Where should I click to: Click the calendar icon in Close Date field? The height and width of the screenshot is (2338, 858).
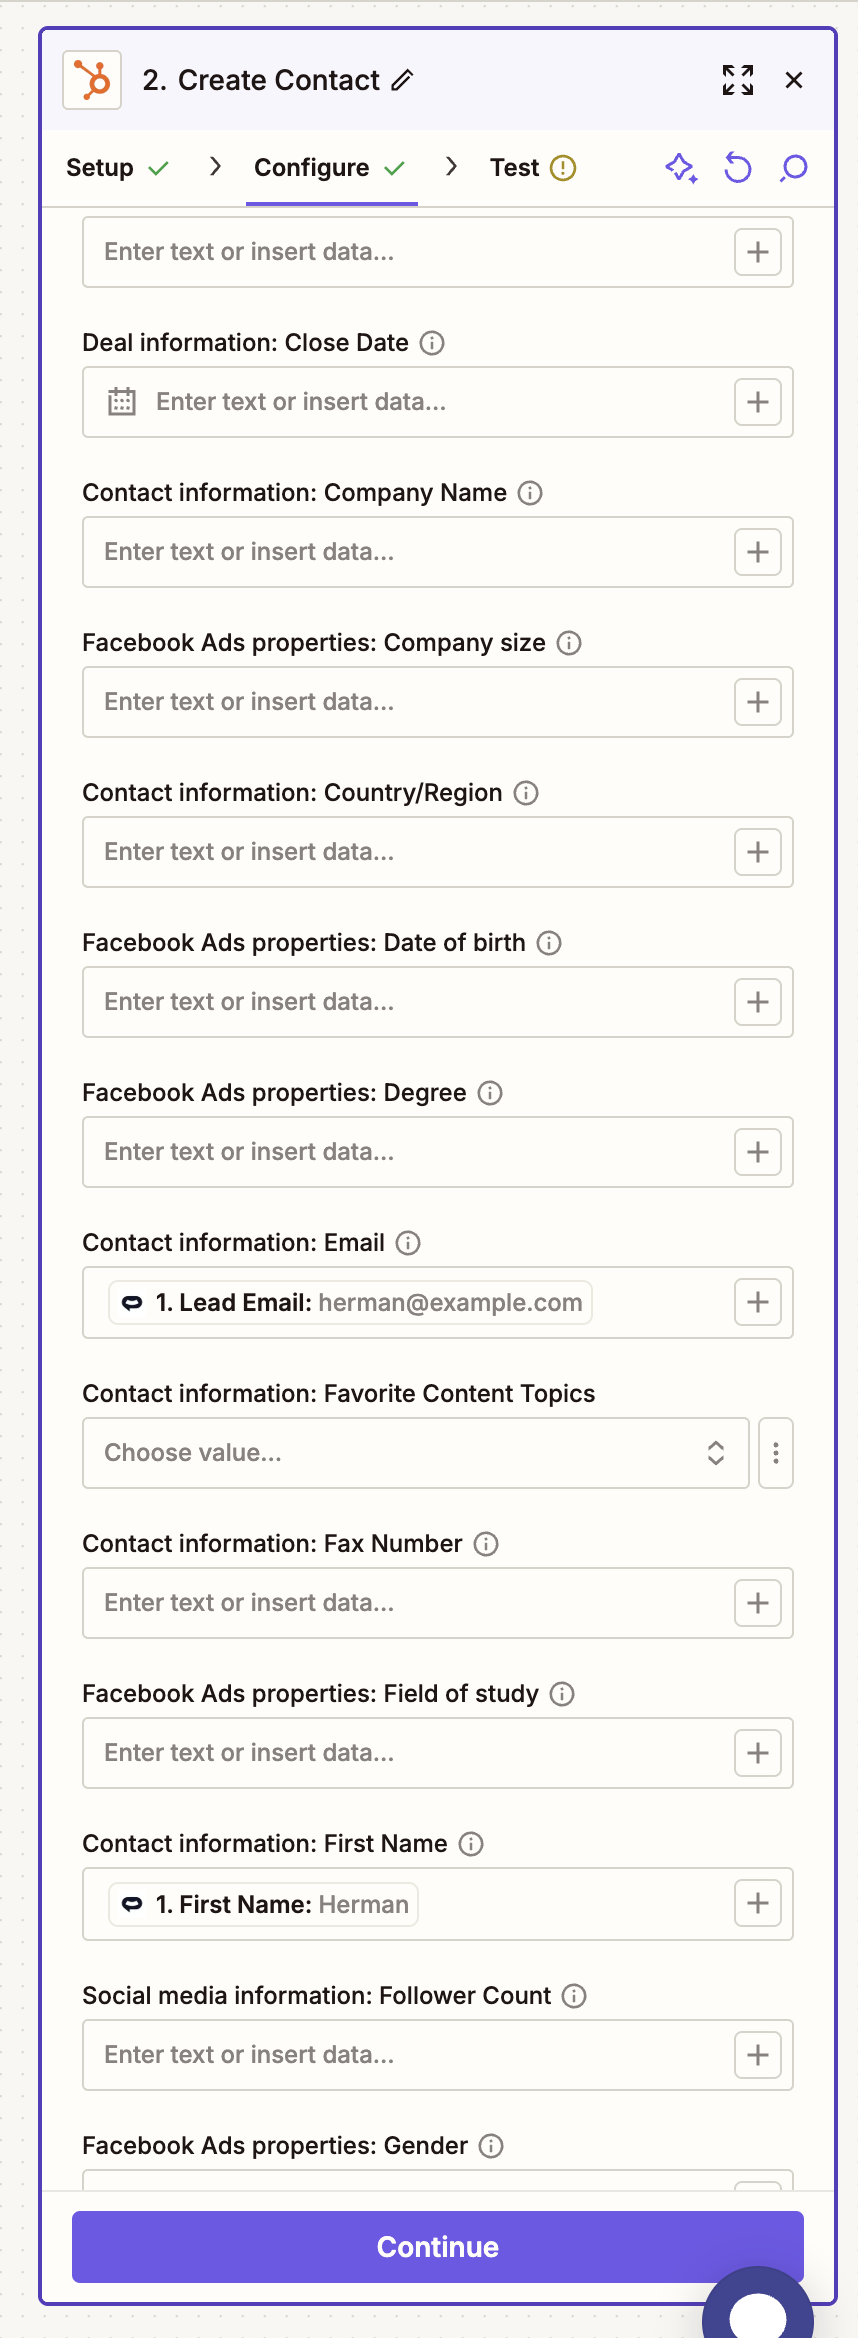(122, 402)
